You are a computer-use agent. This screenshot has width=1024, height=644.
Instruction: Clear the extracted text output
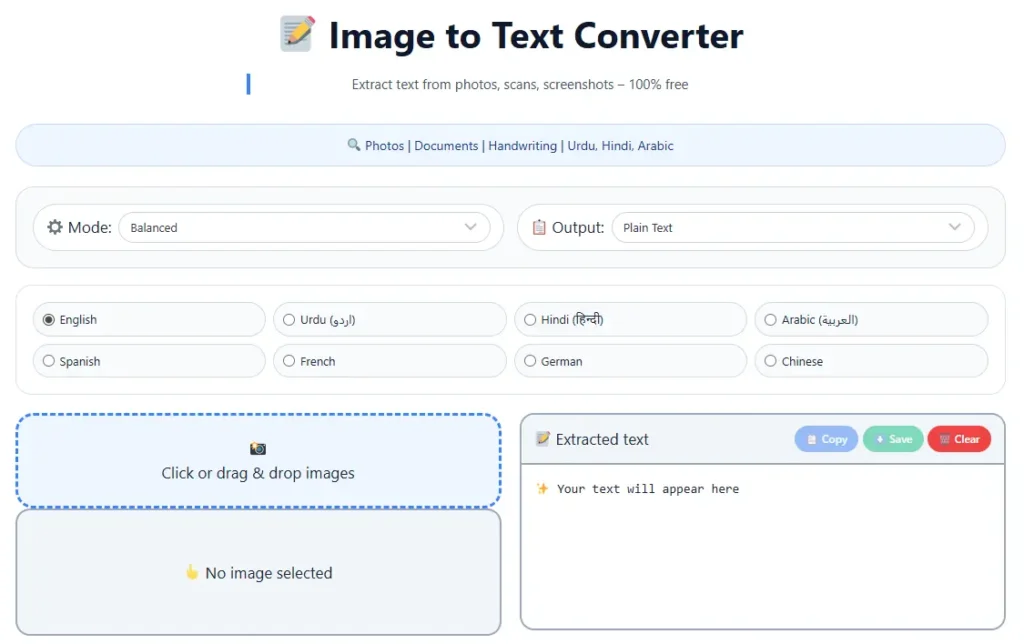pyautogui.click(x=959, y=439)
